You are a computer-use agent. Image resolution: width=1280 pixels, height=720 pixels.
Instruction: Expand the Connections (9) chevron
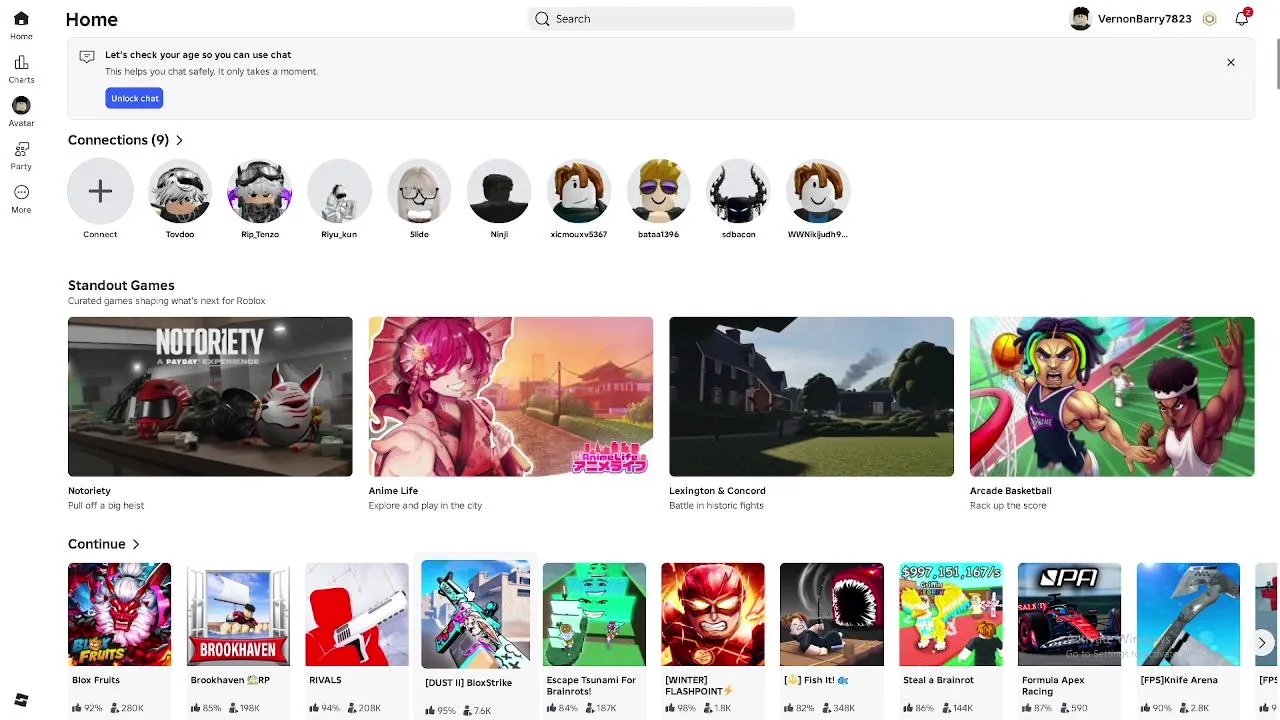pyautogui.click(x=179, y=140)
